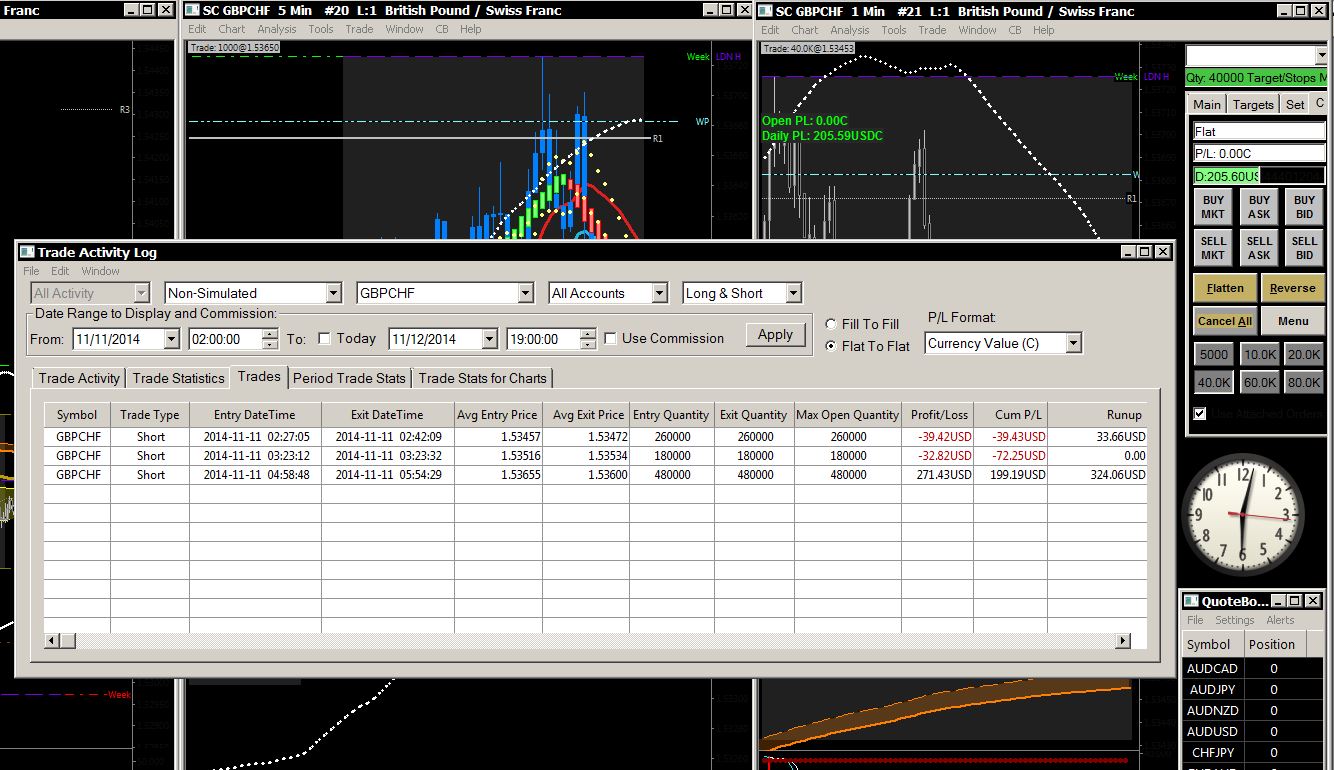1334x770 pixels.
Task: Select the Fill To Fill radio option
Action: tap(832, 324)
